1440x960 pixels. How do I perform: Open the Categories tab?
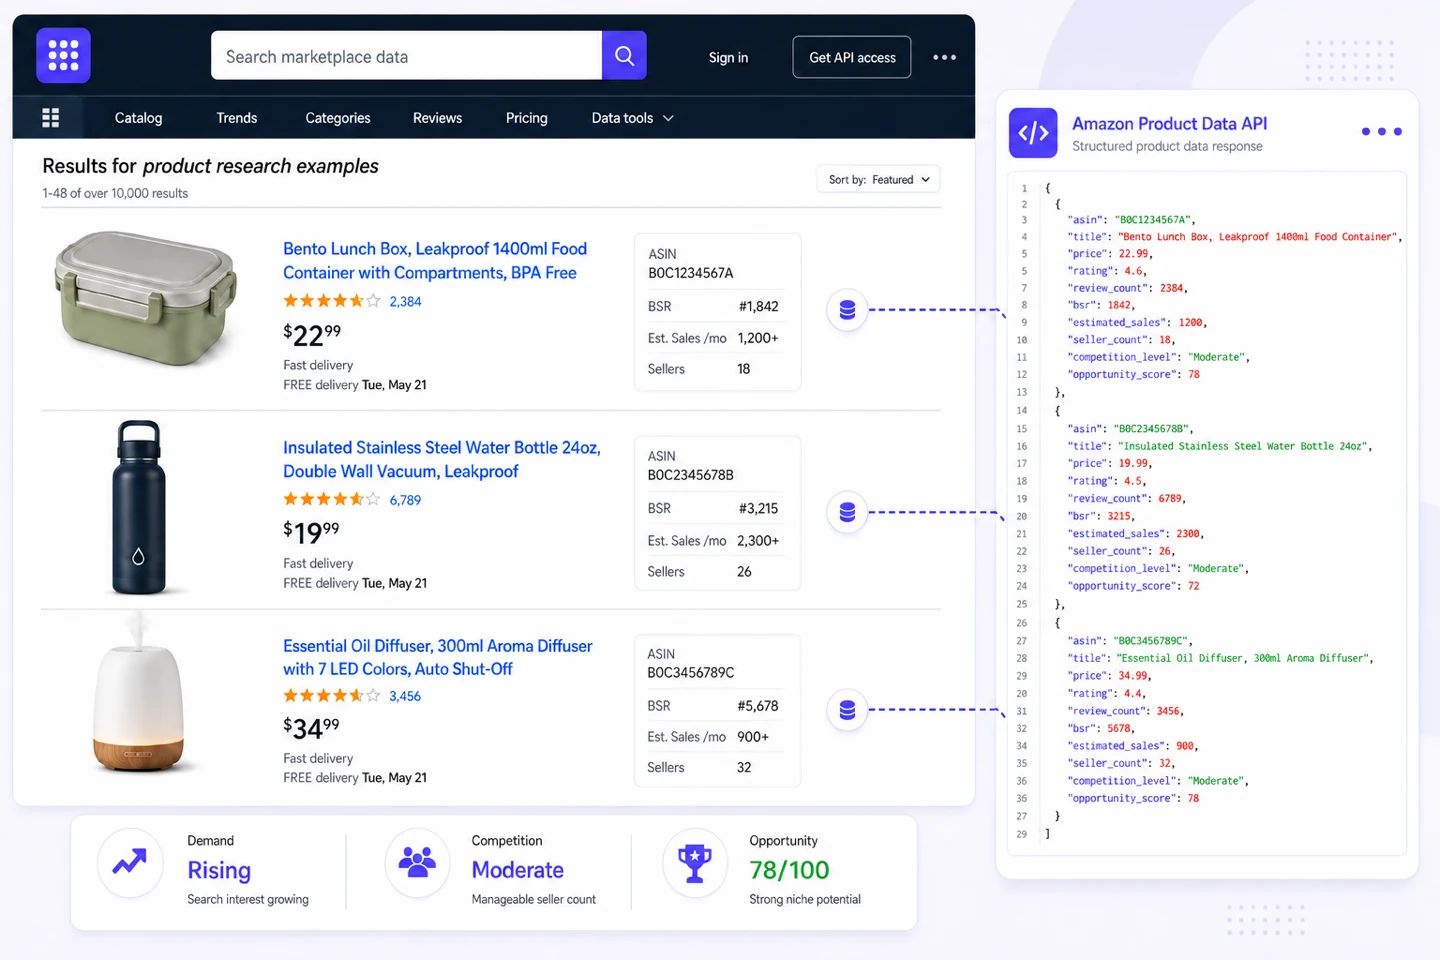(x=338, y=118)
